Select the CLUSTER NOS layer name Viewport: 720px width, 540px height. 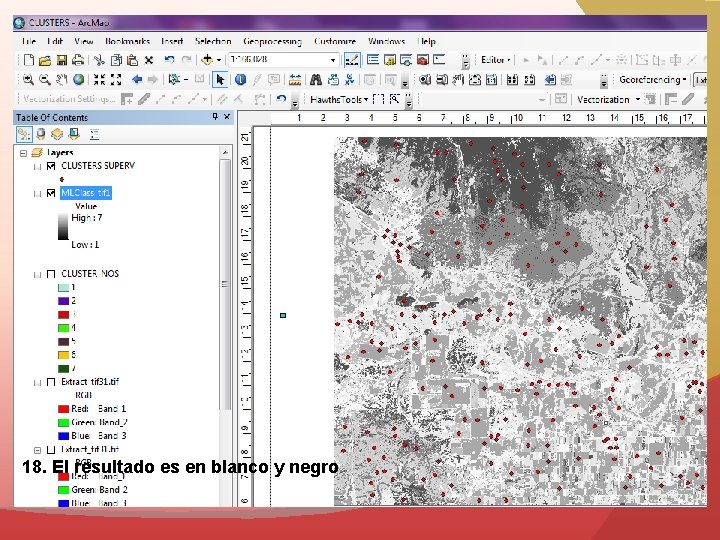[x=90, y=274]
